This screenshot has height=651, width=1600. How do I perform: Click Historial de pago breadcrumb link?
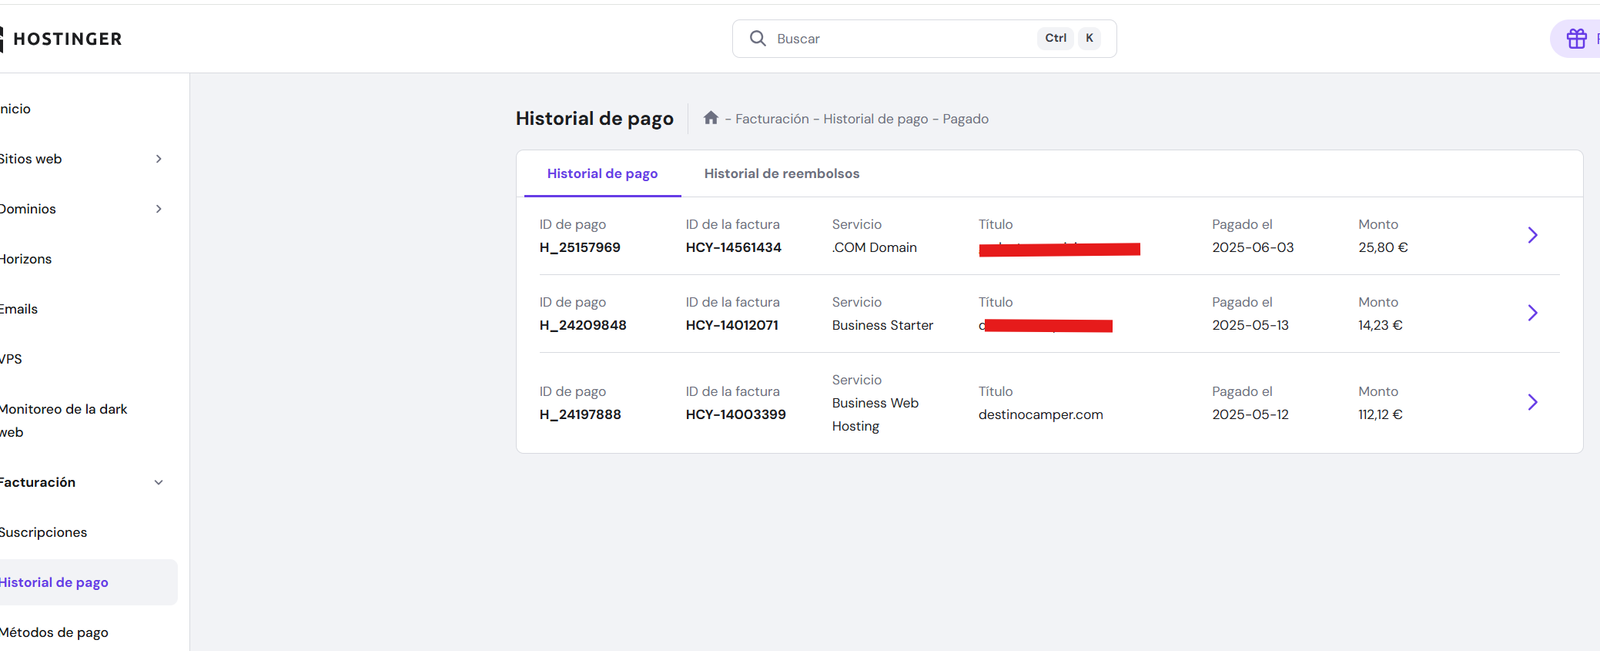(876, 119)
